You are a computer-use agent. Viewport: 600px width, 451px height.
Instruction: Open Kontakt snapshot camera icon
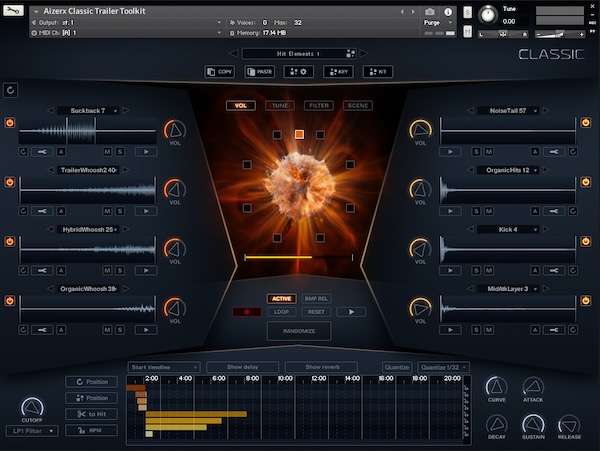[430, 11]
